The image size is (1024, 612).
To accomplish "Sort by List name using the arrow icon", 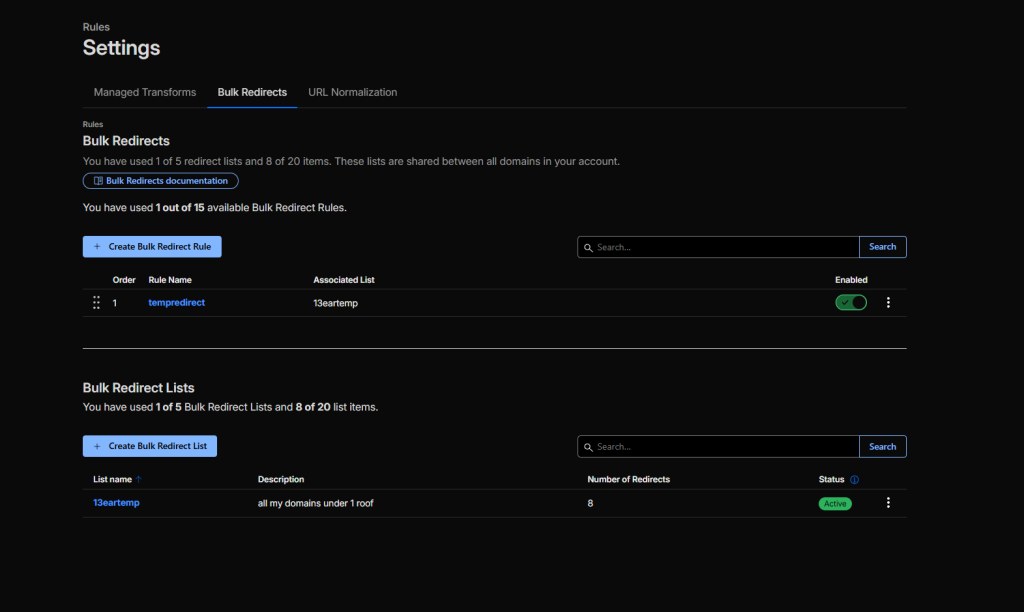I will pyautogui.click(x=139, y=480).
